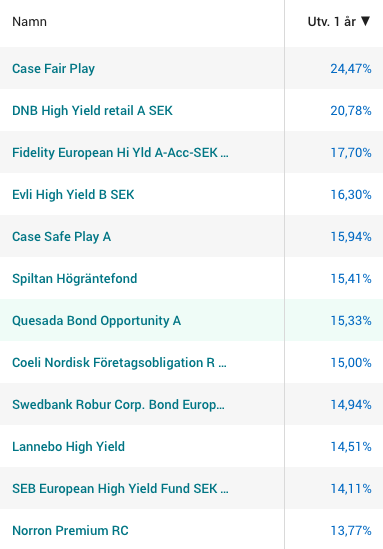Image resolution: width=383 pixels, height=549 pixels.
Task: Click the Namn column header
Action: (29, 22)
